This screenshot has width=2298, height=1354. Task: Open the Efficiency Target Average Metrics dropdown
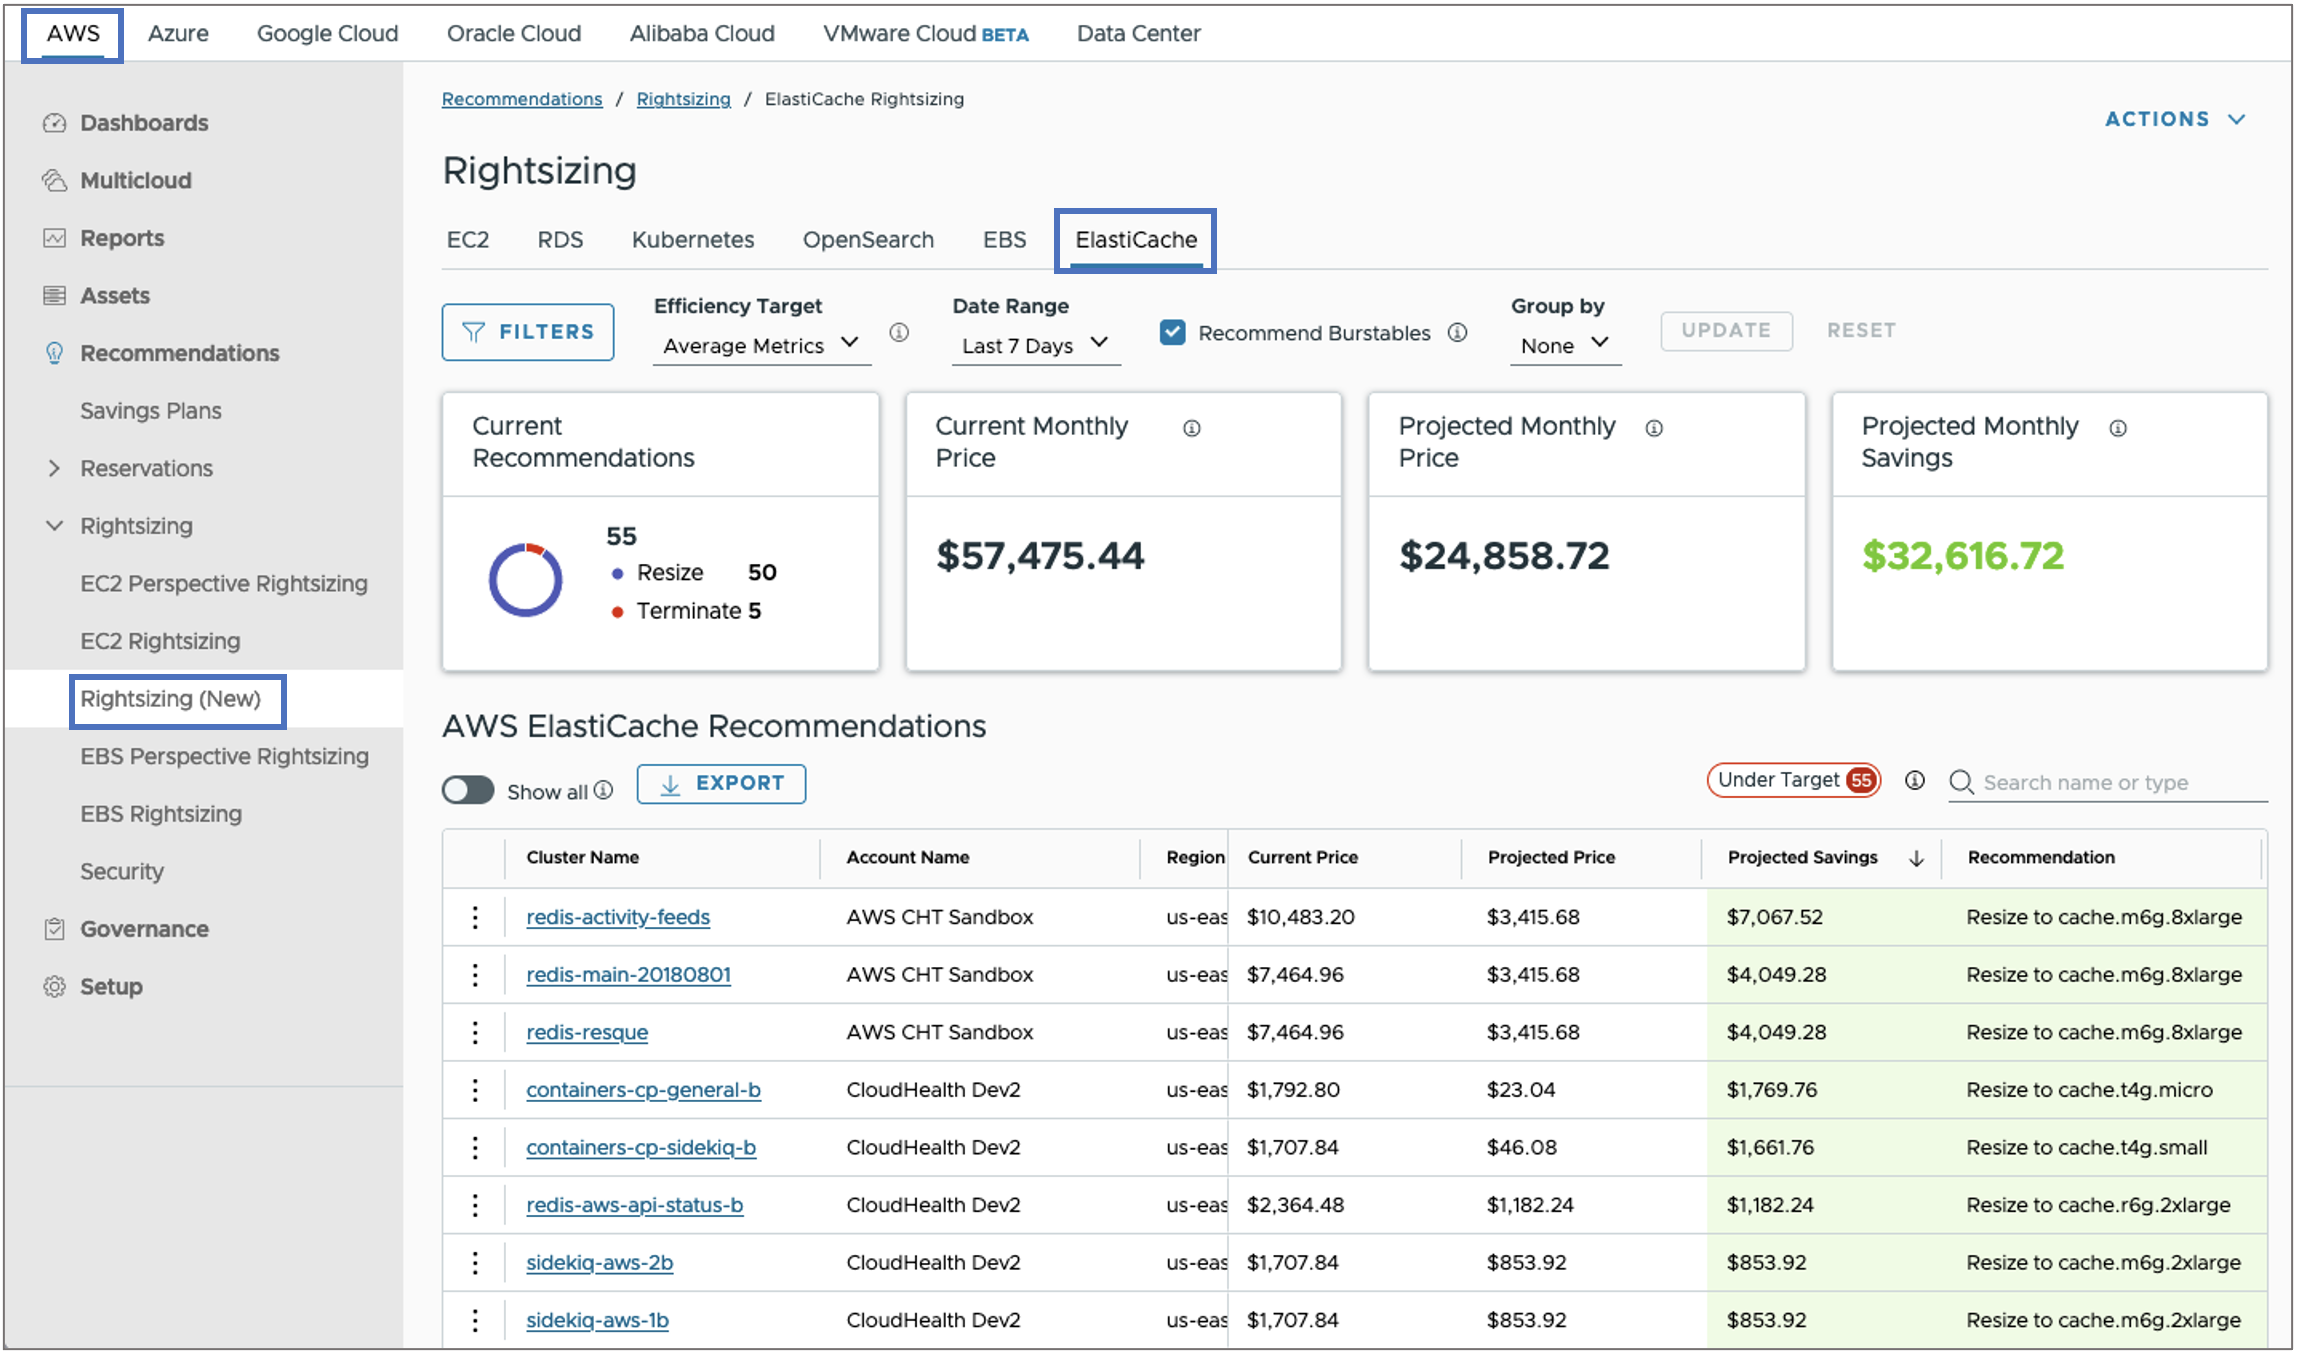(x=760, y=345)
